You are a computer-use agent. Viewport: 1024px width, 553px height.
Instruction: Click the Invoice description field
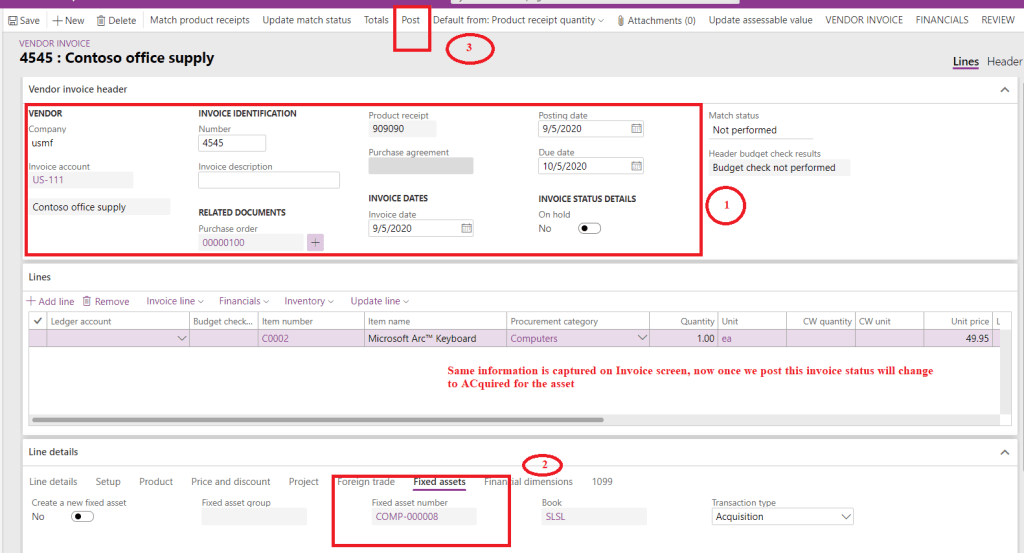(269, 181)
